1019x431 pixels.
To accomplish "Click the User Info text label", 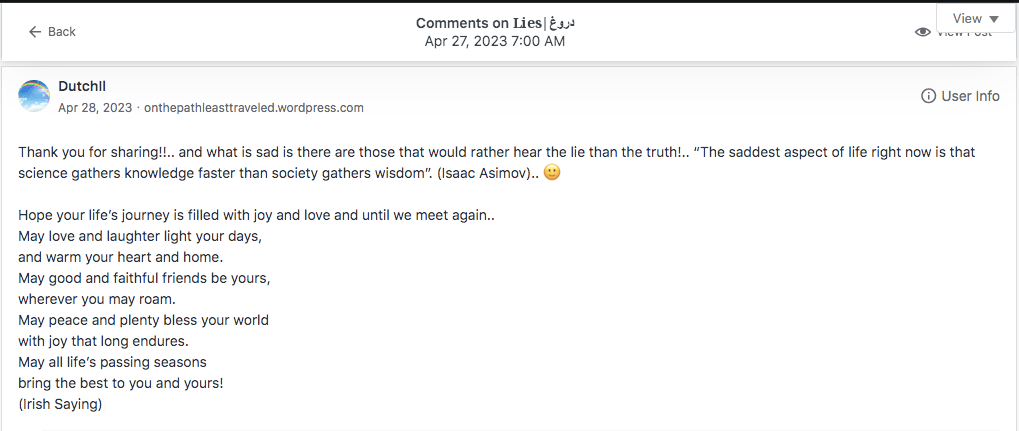I will [x=970, y=96].
